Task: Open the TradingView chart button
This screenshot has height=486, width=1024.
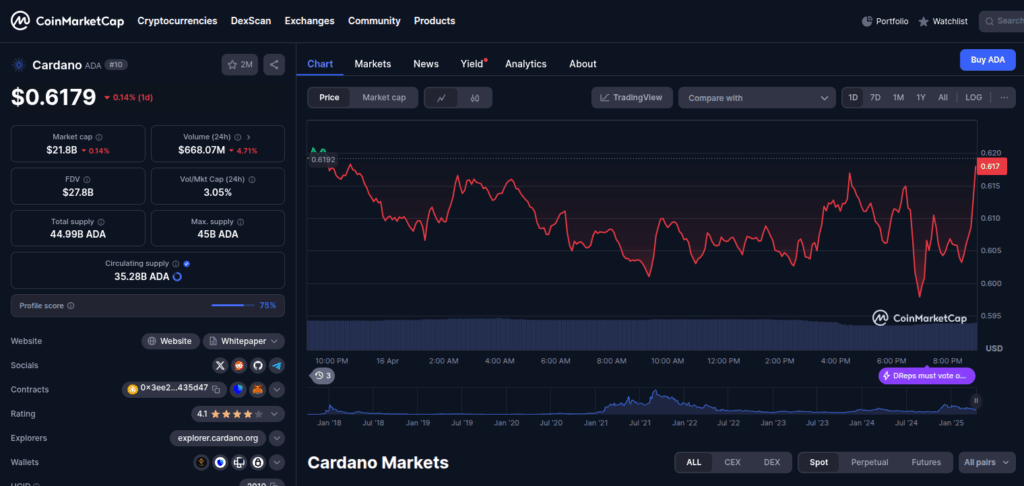Action: click(632, 98)
